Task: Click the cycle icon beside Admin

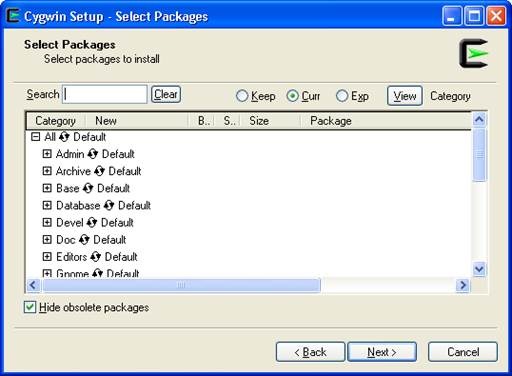Action: [x=93, y=154]
